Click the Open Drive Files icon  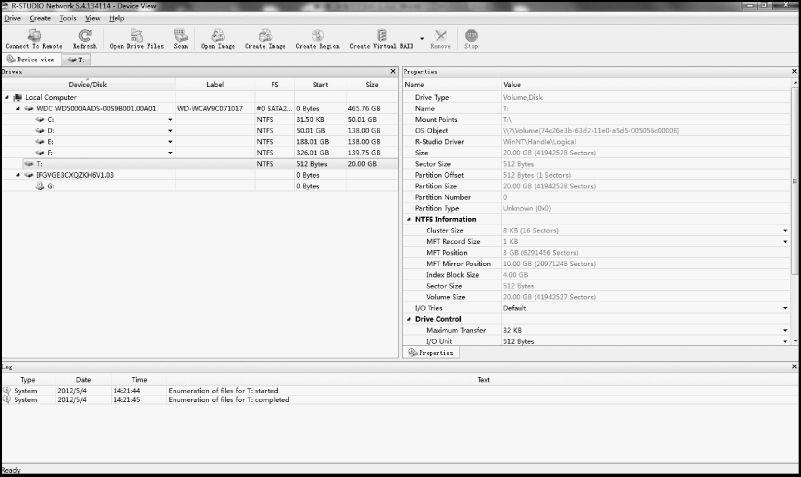coord(137,38)
